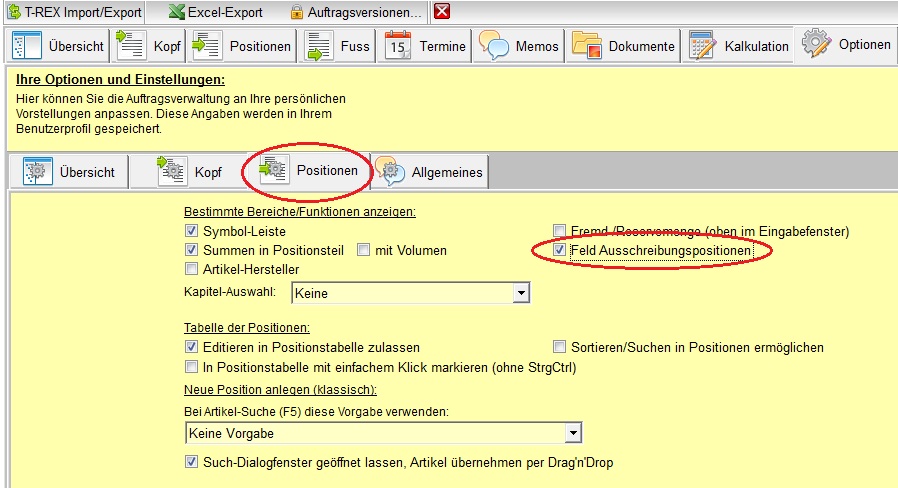Click the calculator icon for Kalkulation

coord(702,46)
